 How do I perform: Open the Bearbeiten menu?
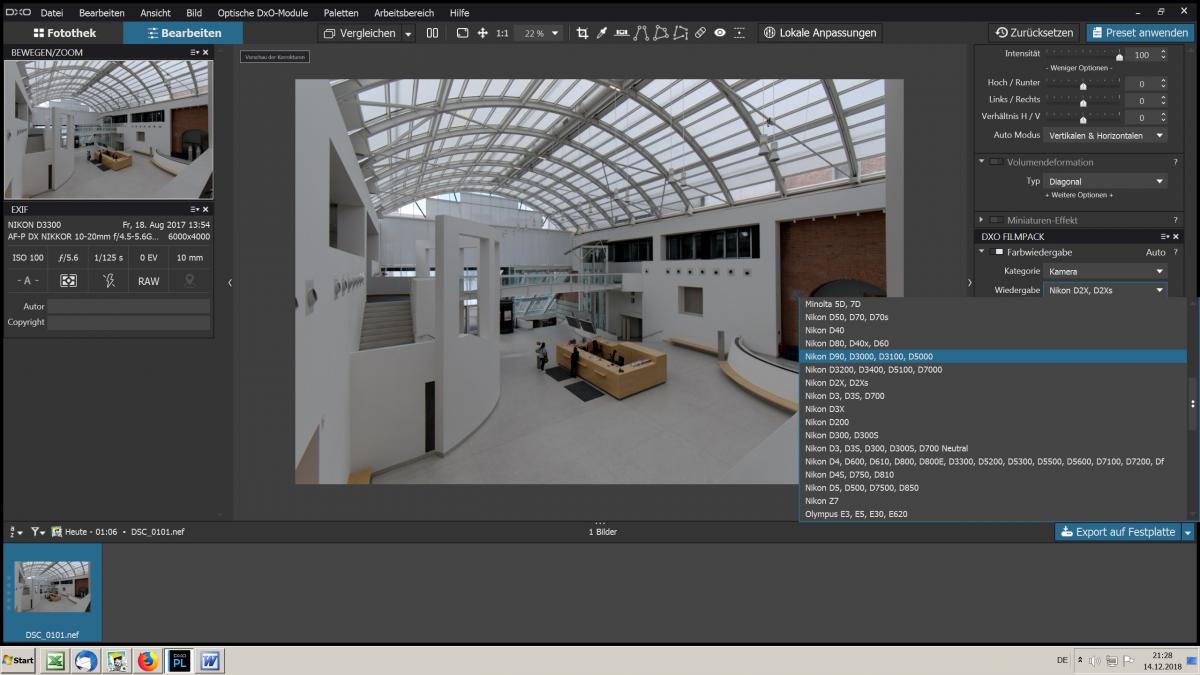click(102, 13)
